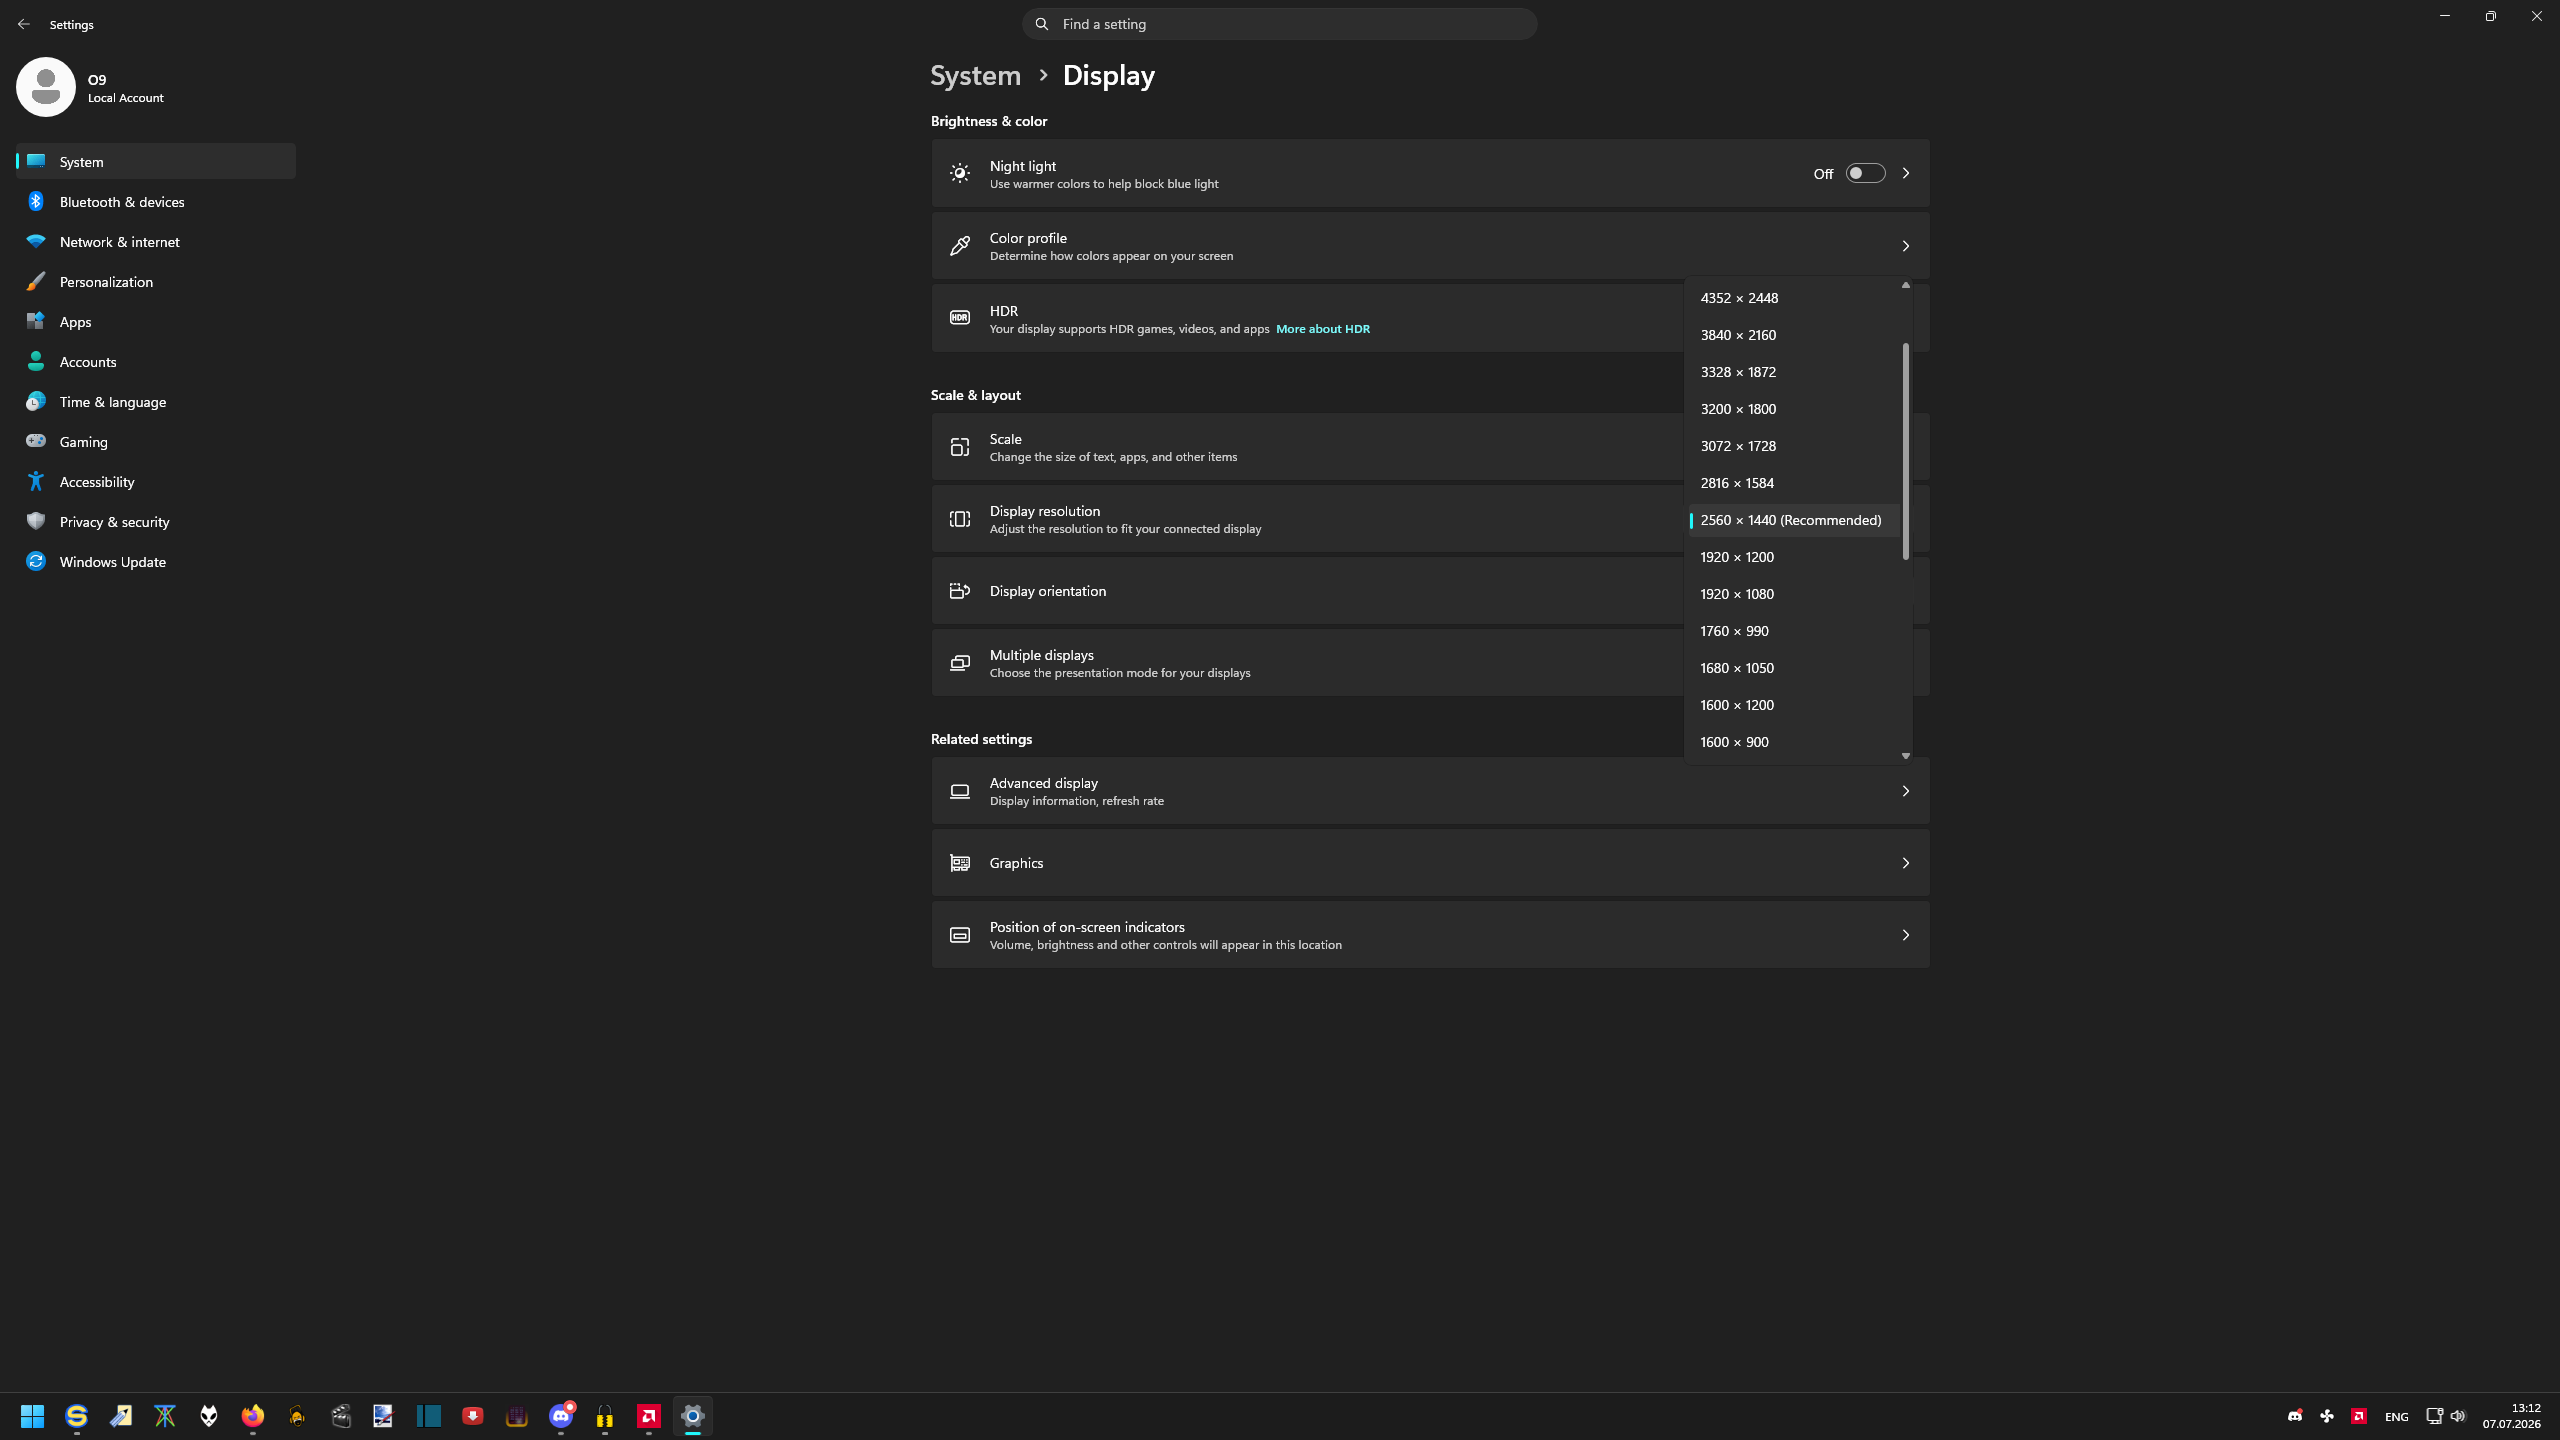Click the Find a setting search box
Screen dimensions: 2560x1440
[x=1279, y=24]
